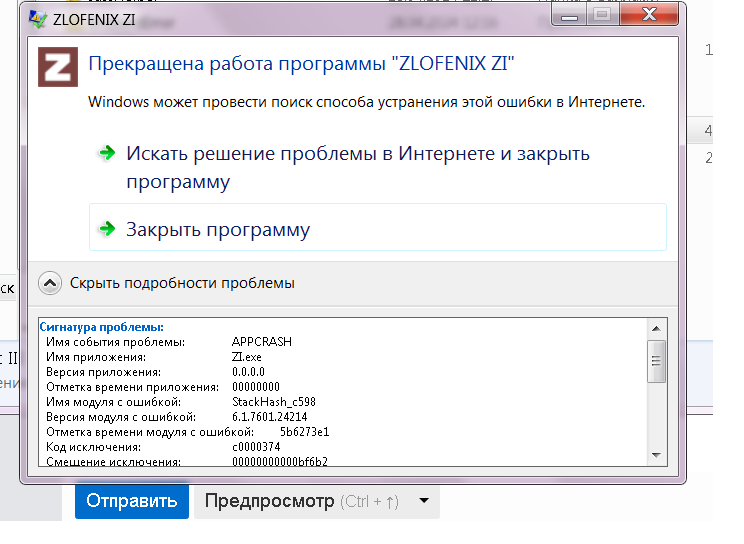Click the green arrow next to 'Искать решение проблемы'
This screenshot has height=544, width=744.
[x=107, y=153]
